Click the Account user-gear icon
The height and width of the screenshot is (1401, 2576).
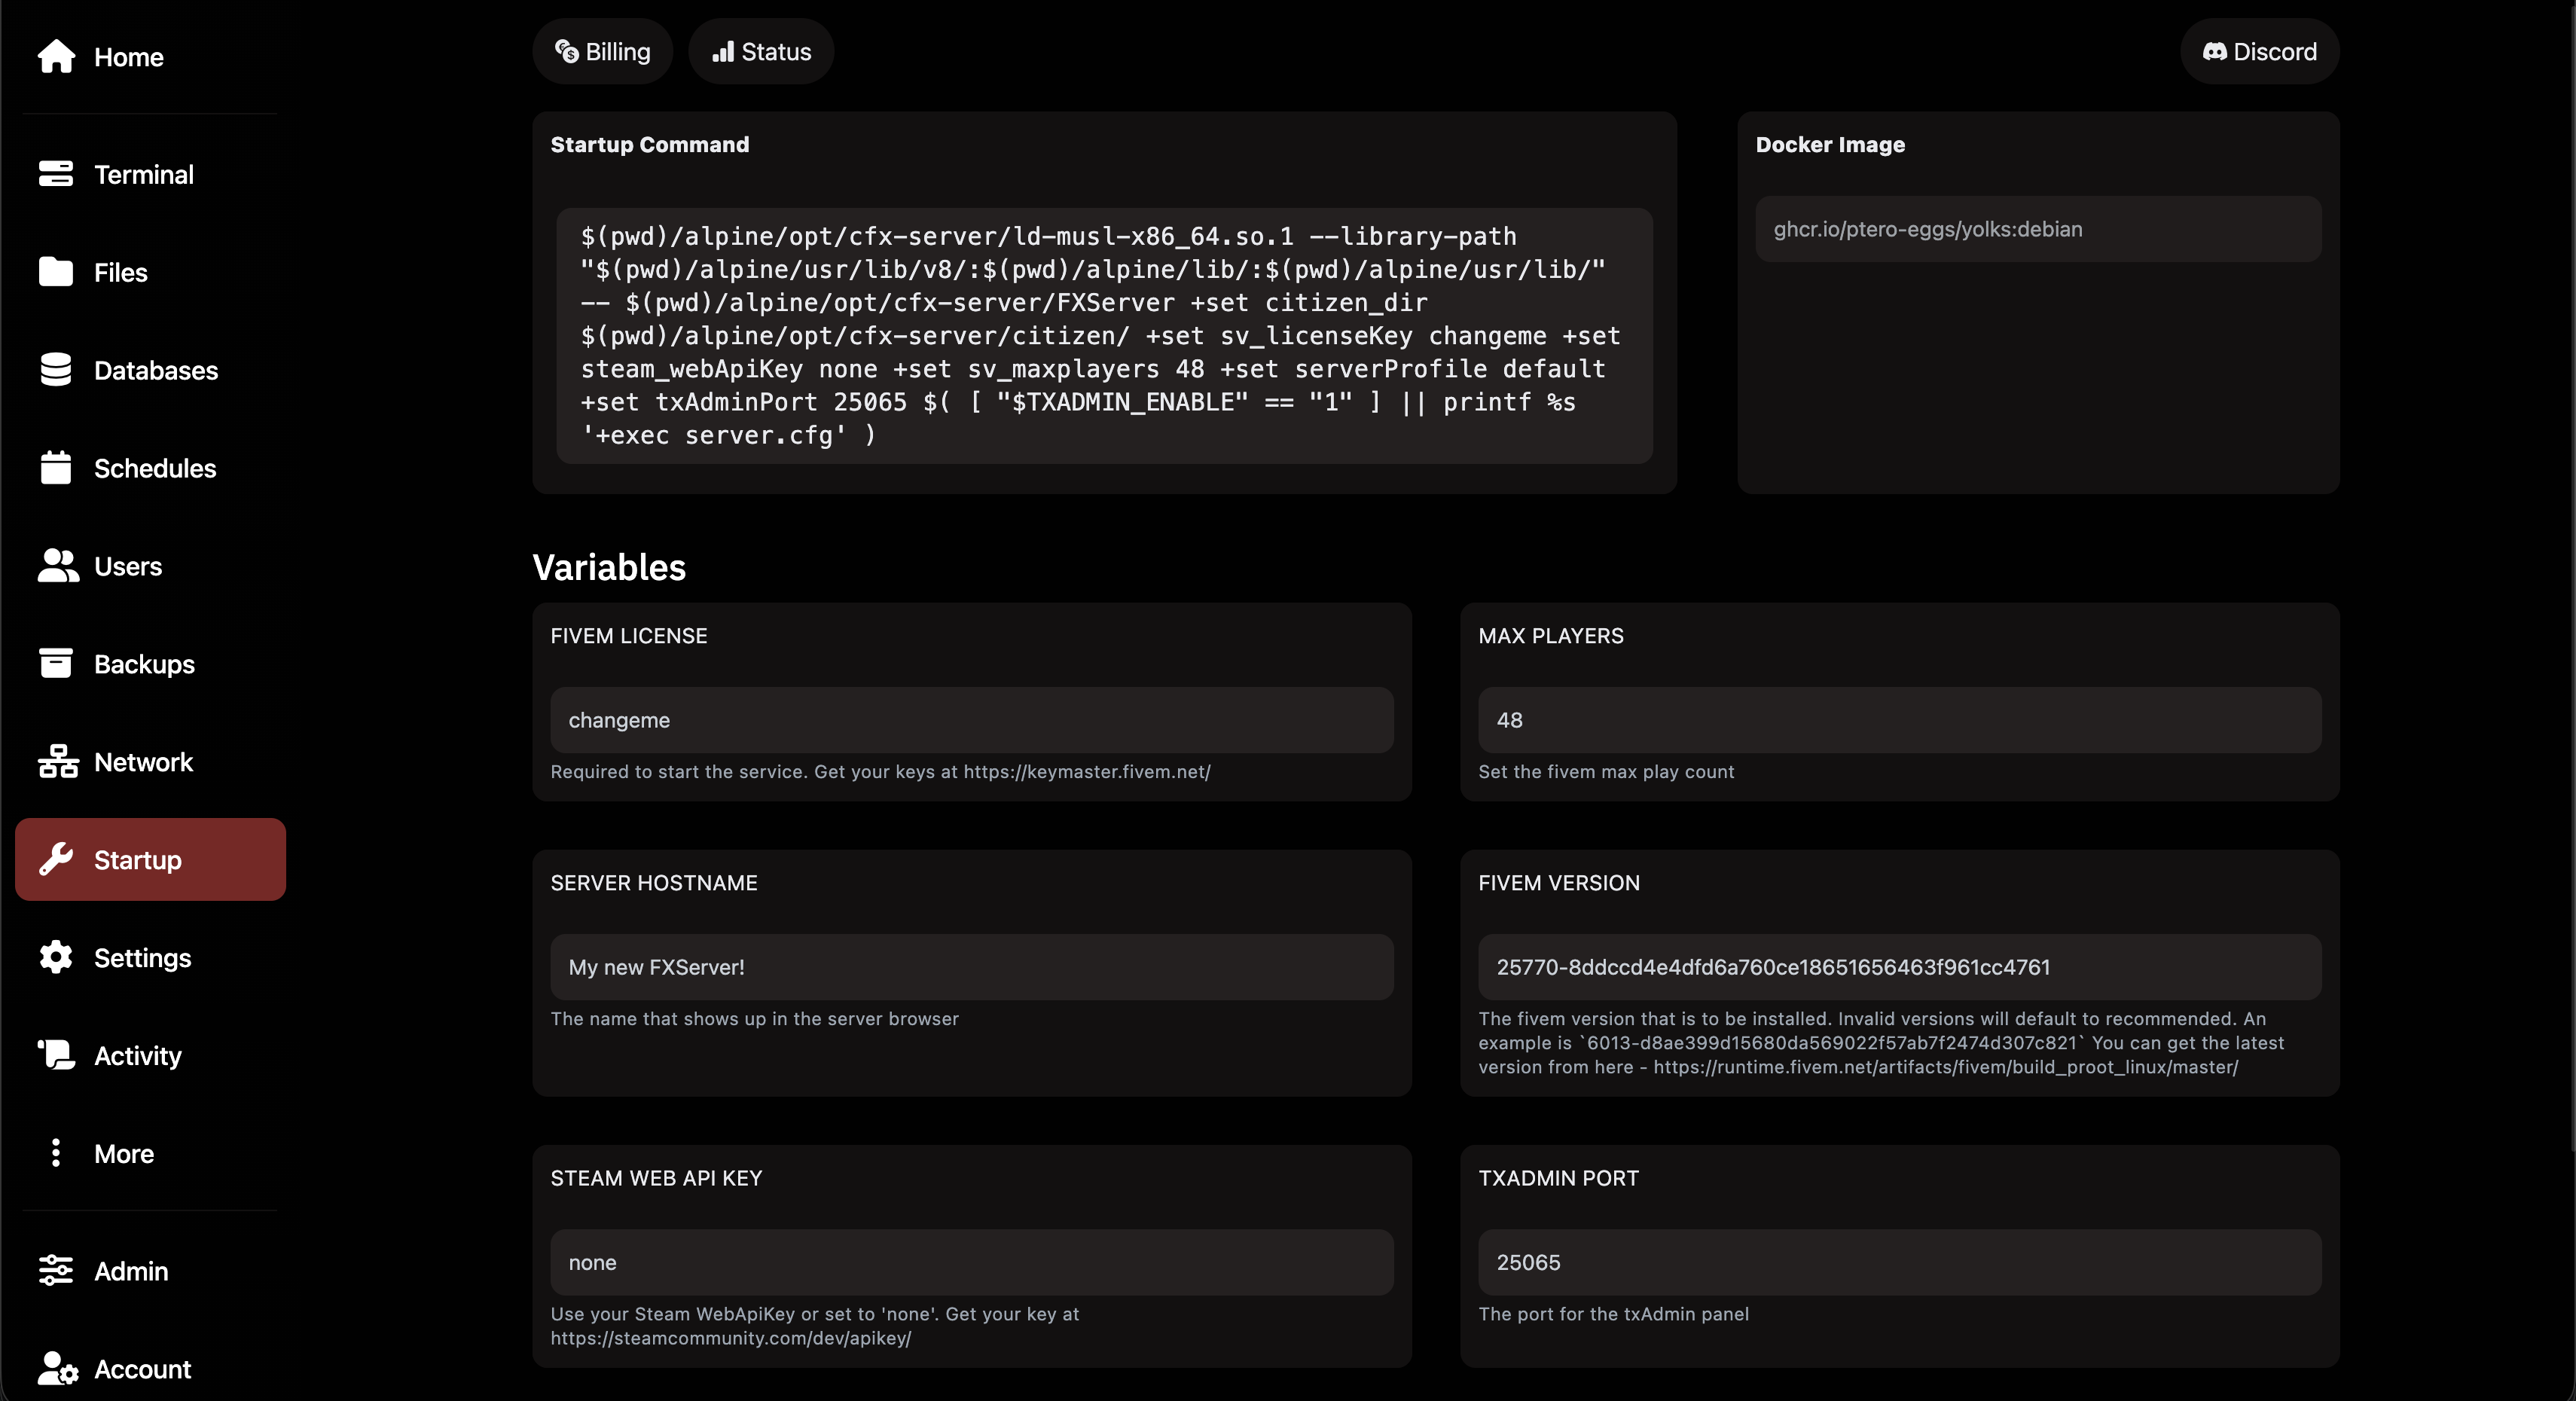pyautogui.click(x=58, y=1369)
